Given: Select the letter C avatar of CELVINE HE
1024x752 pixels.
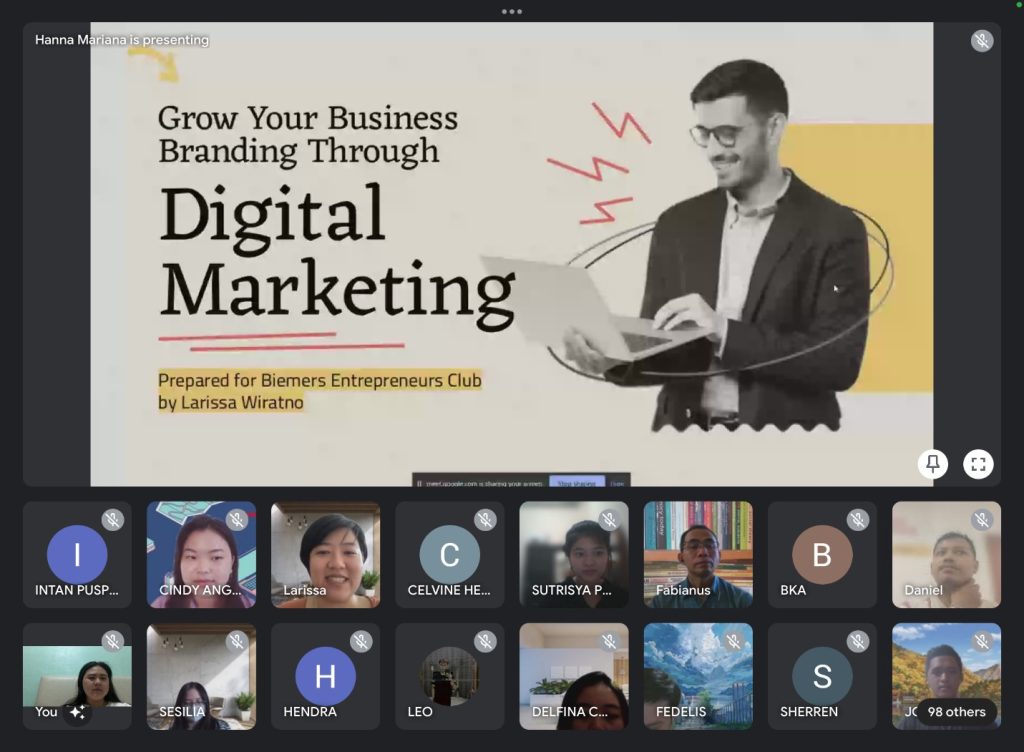Looking at the screenshot, I should (449, 554).
